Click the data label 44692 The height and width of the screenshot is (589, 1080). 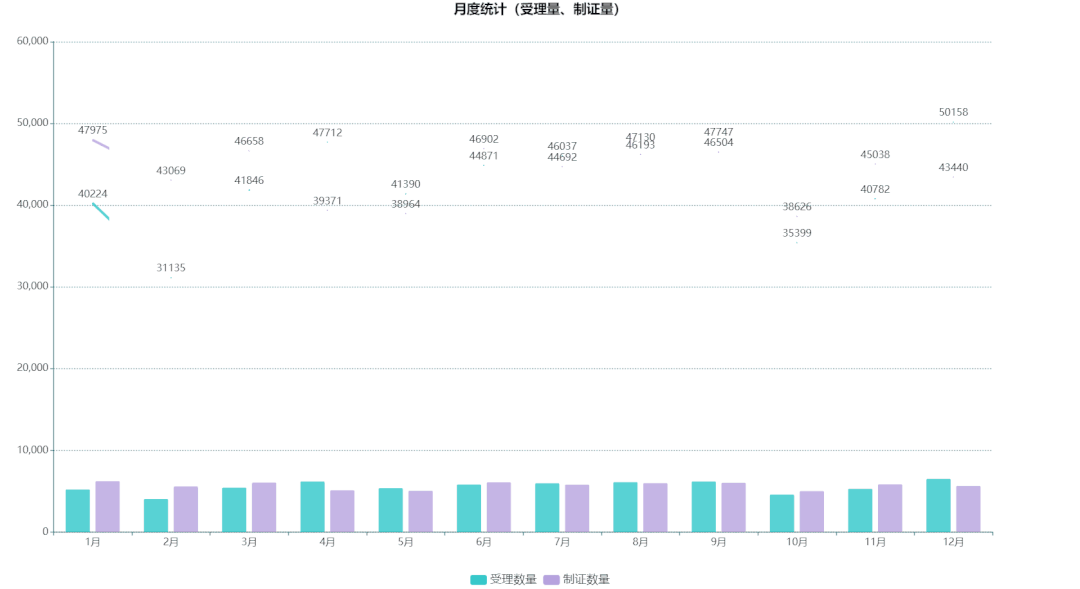click(x=562, y=158)
